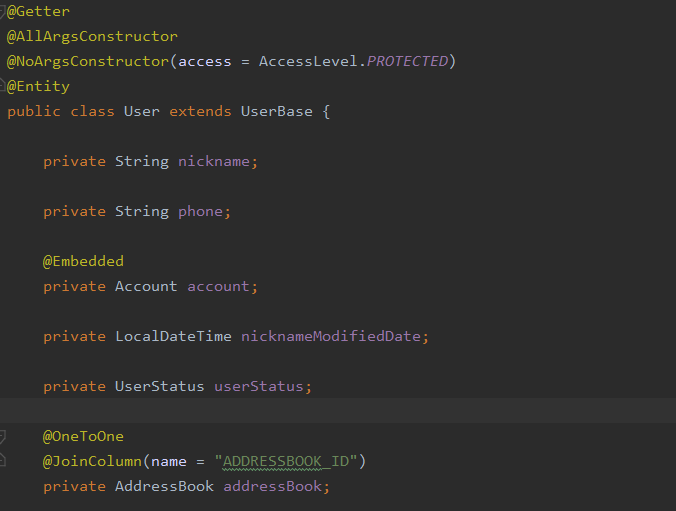This screenshot has height=511, width=676.
Task: Click String type on the phone line
Action: click(142, 212)
